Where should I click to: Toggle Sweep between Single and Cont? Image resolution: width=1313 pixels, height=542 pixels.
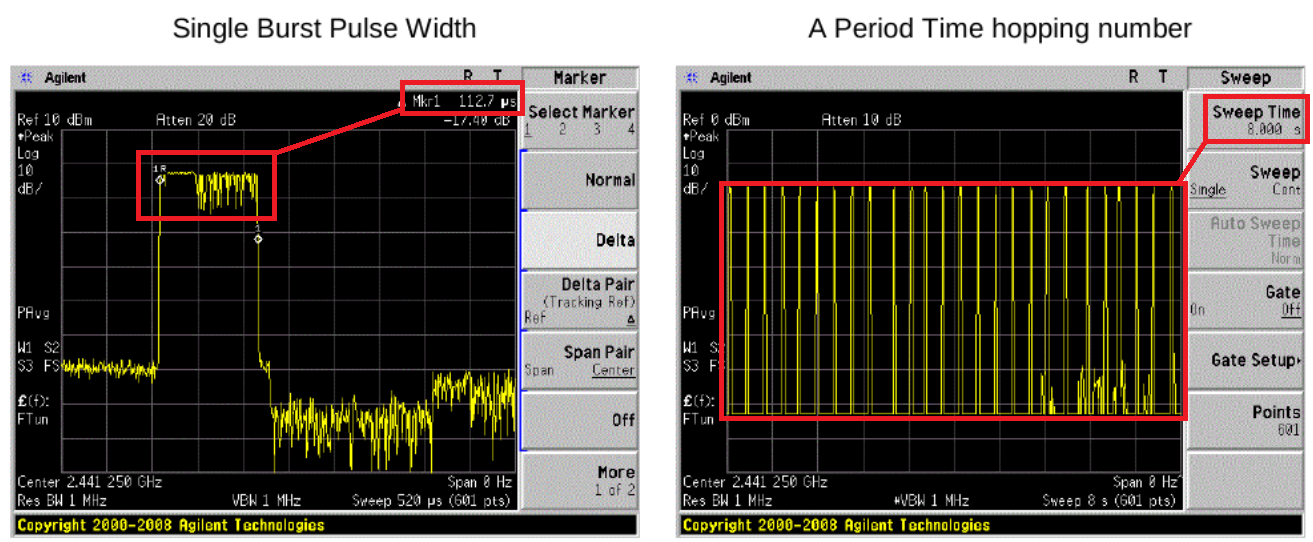[x=1245, y=180]
